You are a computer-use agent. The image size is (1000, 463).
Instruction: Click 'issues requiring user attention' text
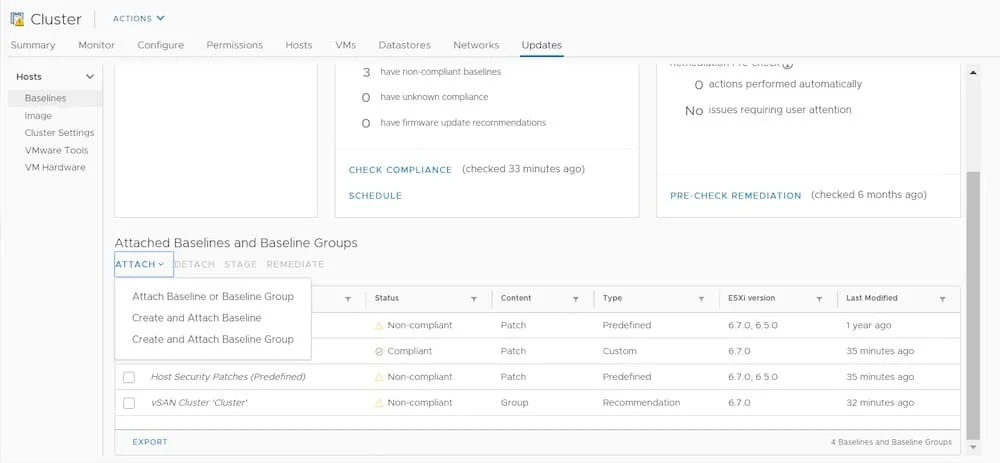(780, 110)
